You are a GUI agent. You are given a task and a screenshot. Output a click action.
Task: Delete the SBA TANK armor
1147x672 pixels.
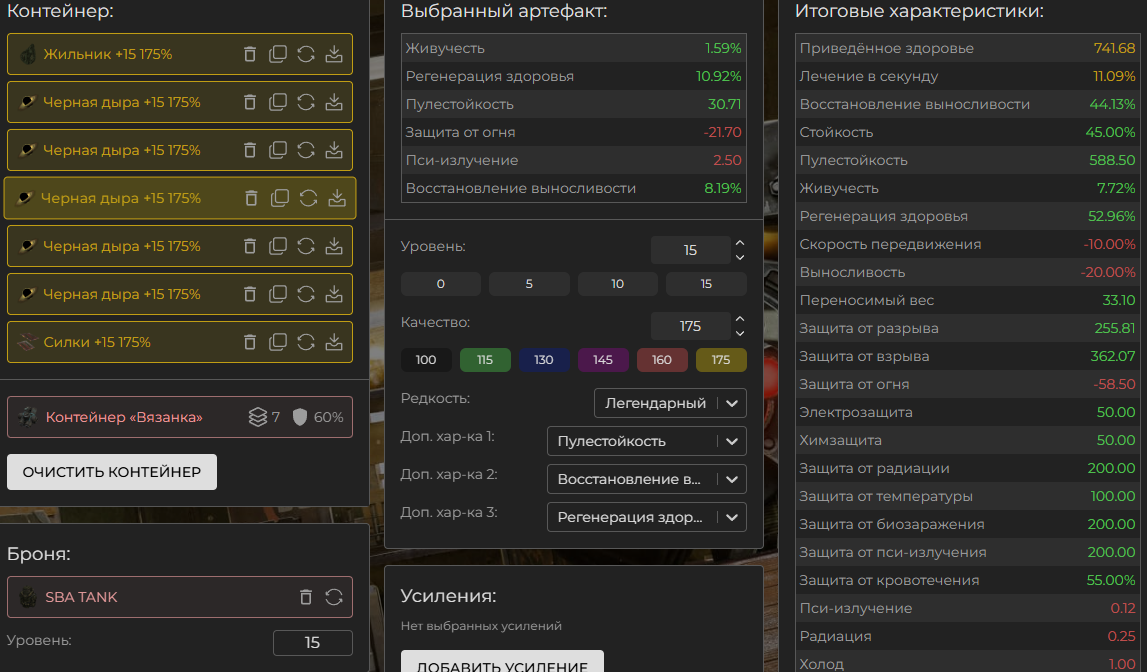[306, 597]
